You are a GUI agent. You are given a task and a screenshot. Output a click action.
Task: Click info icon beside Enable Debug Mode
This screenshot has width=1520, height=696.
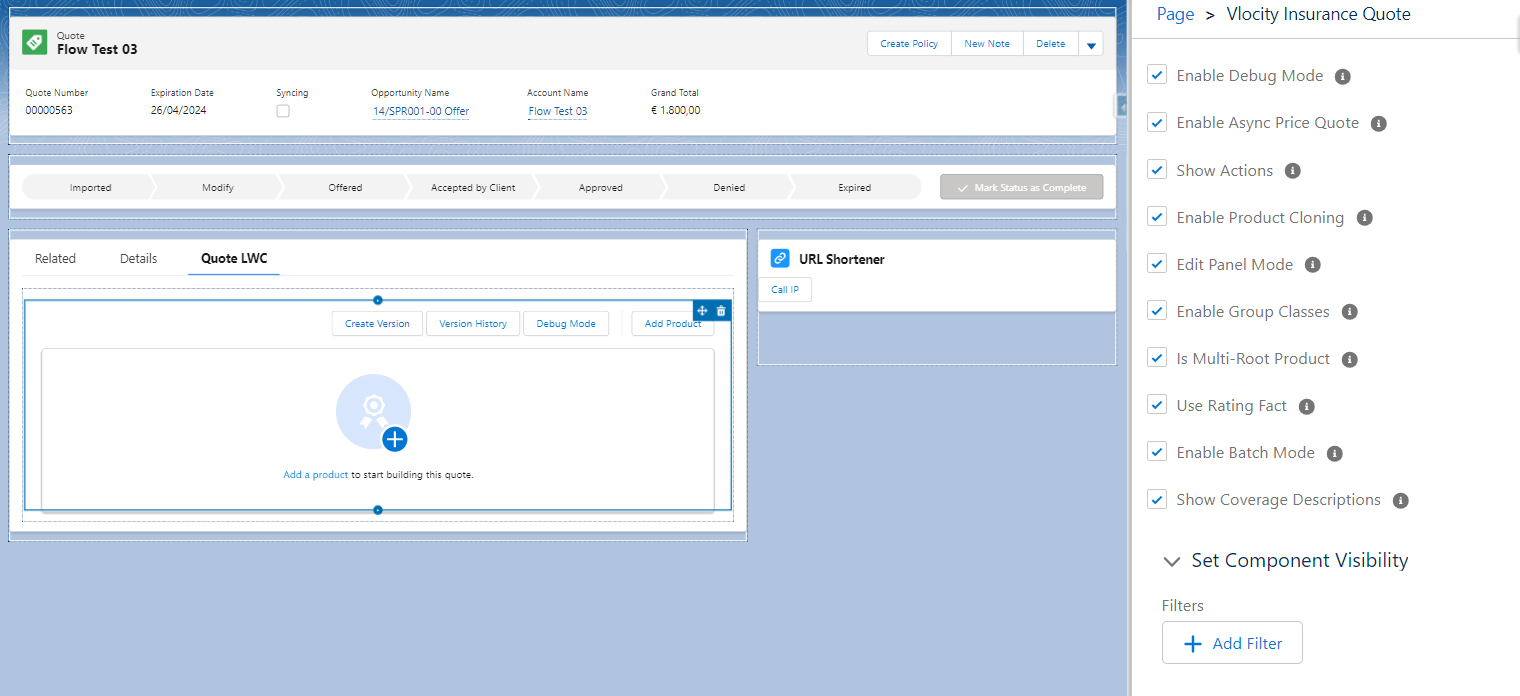click(x=1343, y=76)
